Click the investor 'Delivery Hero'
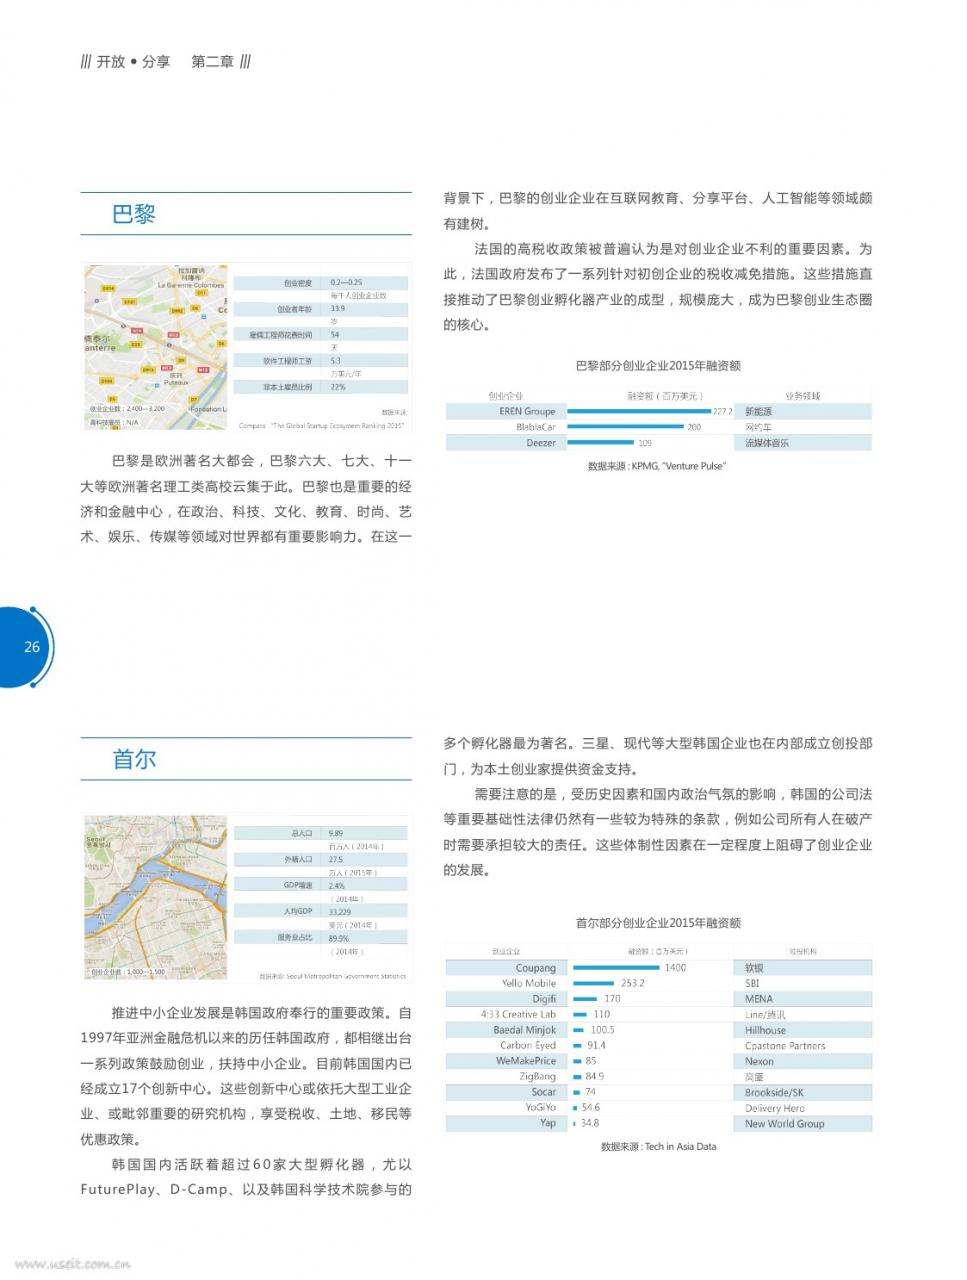The height and width of the screenshot is (1280, 967). coord(774,1108)
